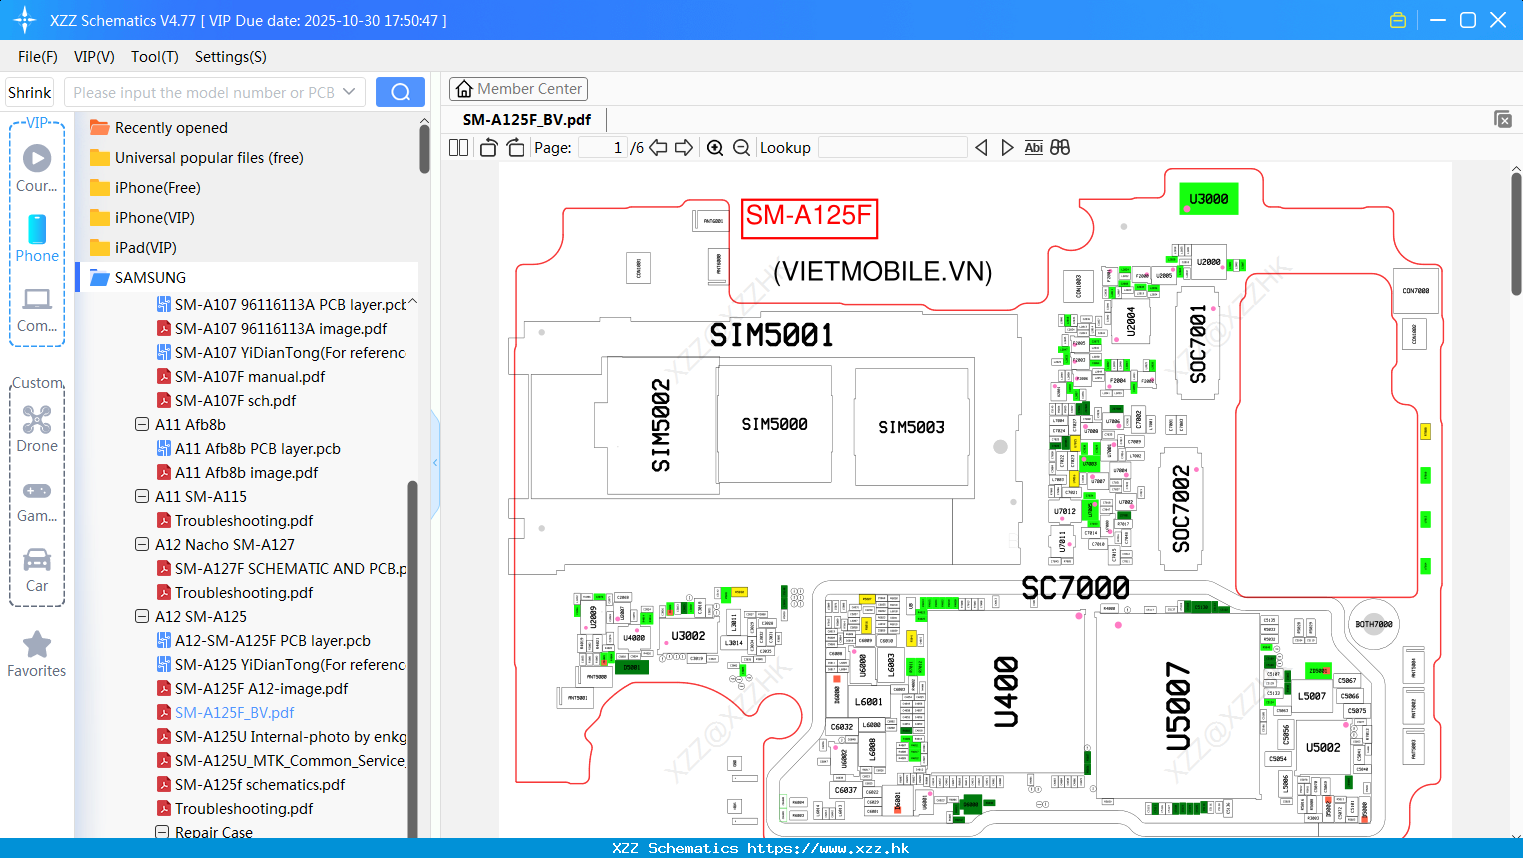Open the VIP(V) menu
This screenshot has width=1523, height=858.
pyautogui.click(x=94, y=57)
